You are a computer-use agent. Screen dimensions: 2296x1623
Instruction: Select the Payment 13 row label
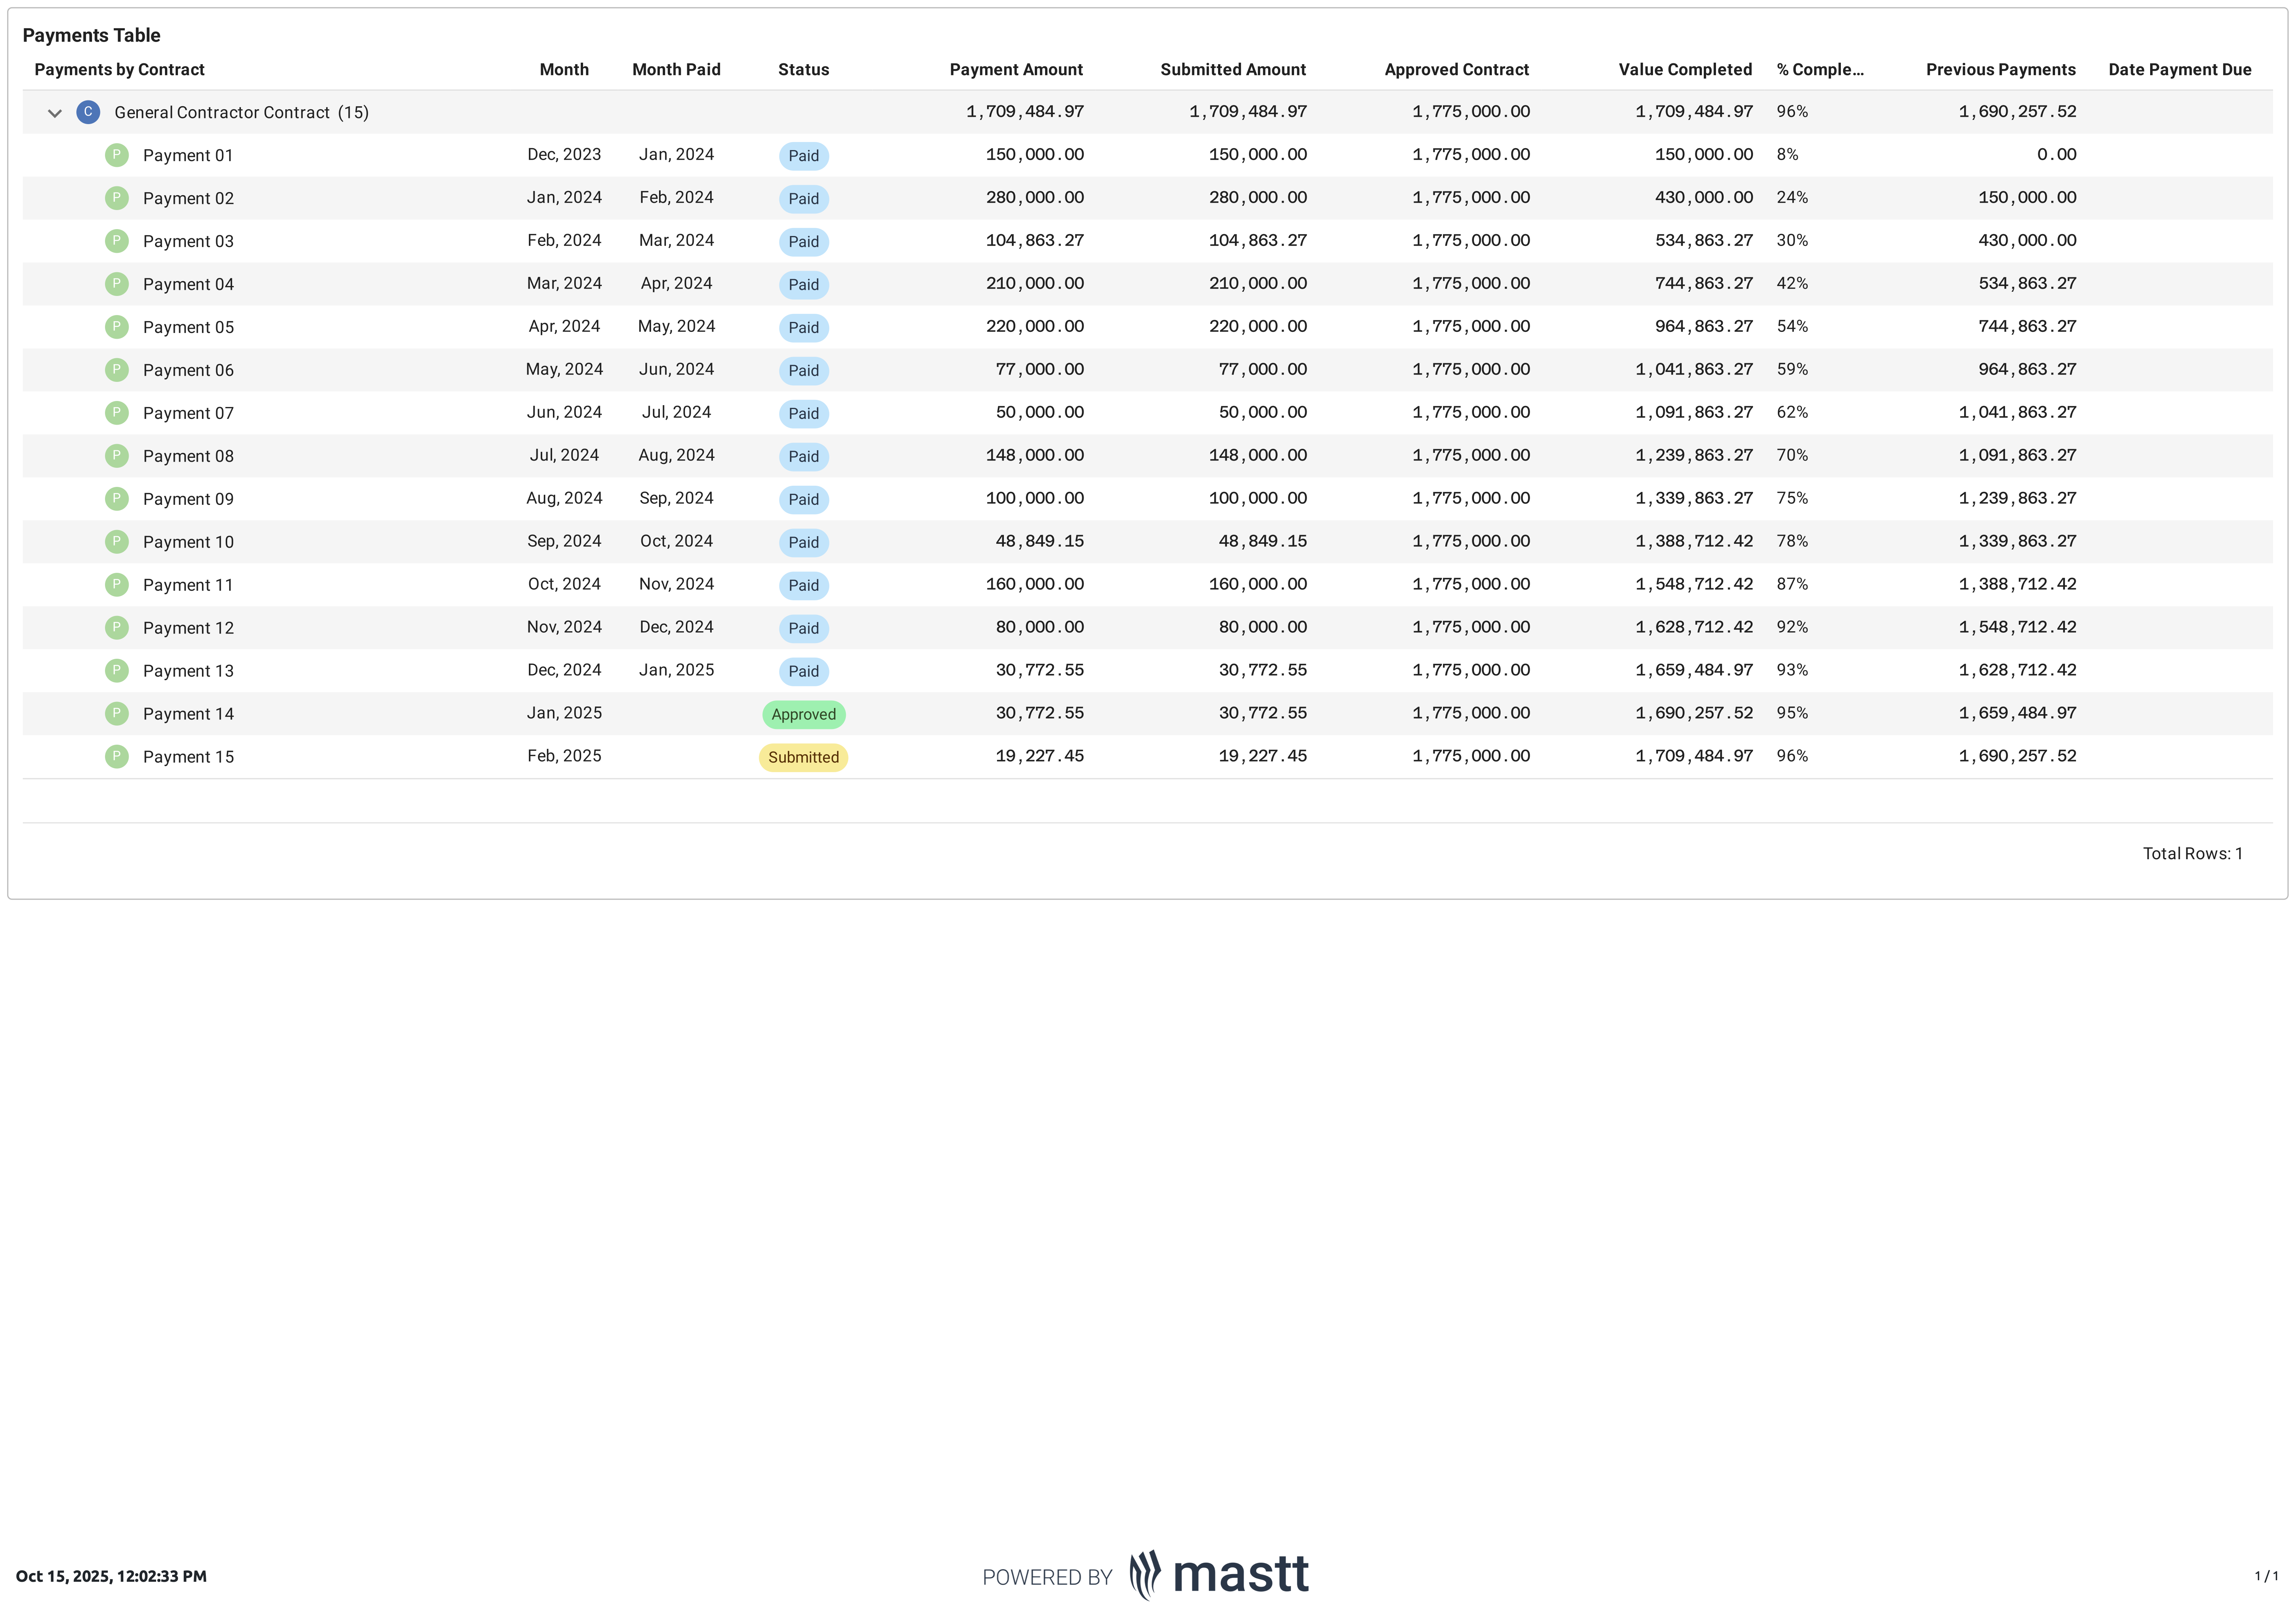pos(188,671)
